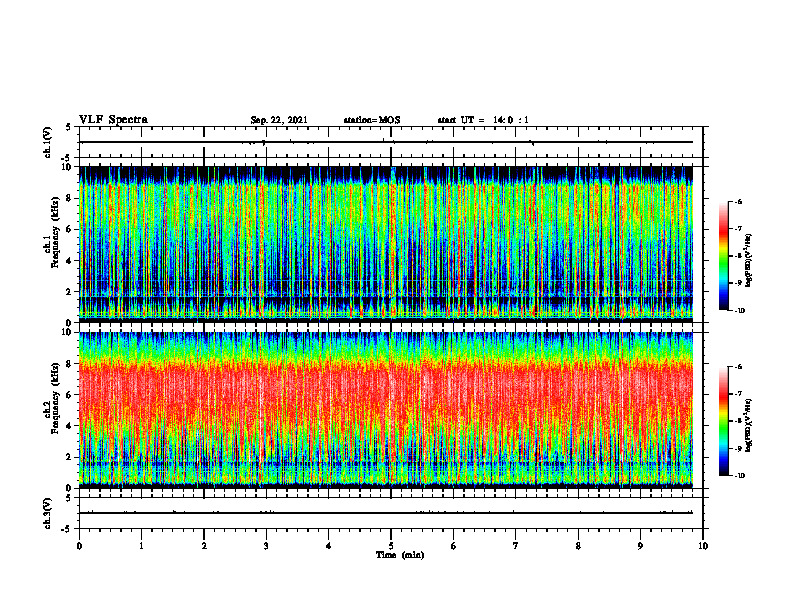Select the ch.2 "Frequency (kHz)" axis label

(56, 398)
